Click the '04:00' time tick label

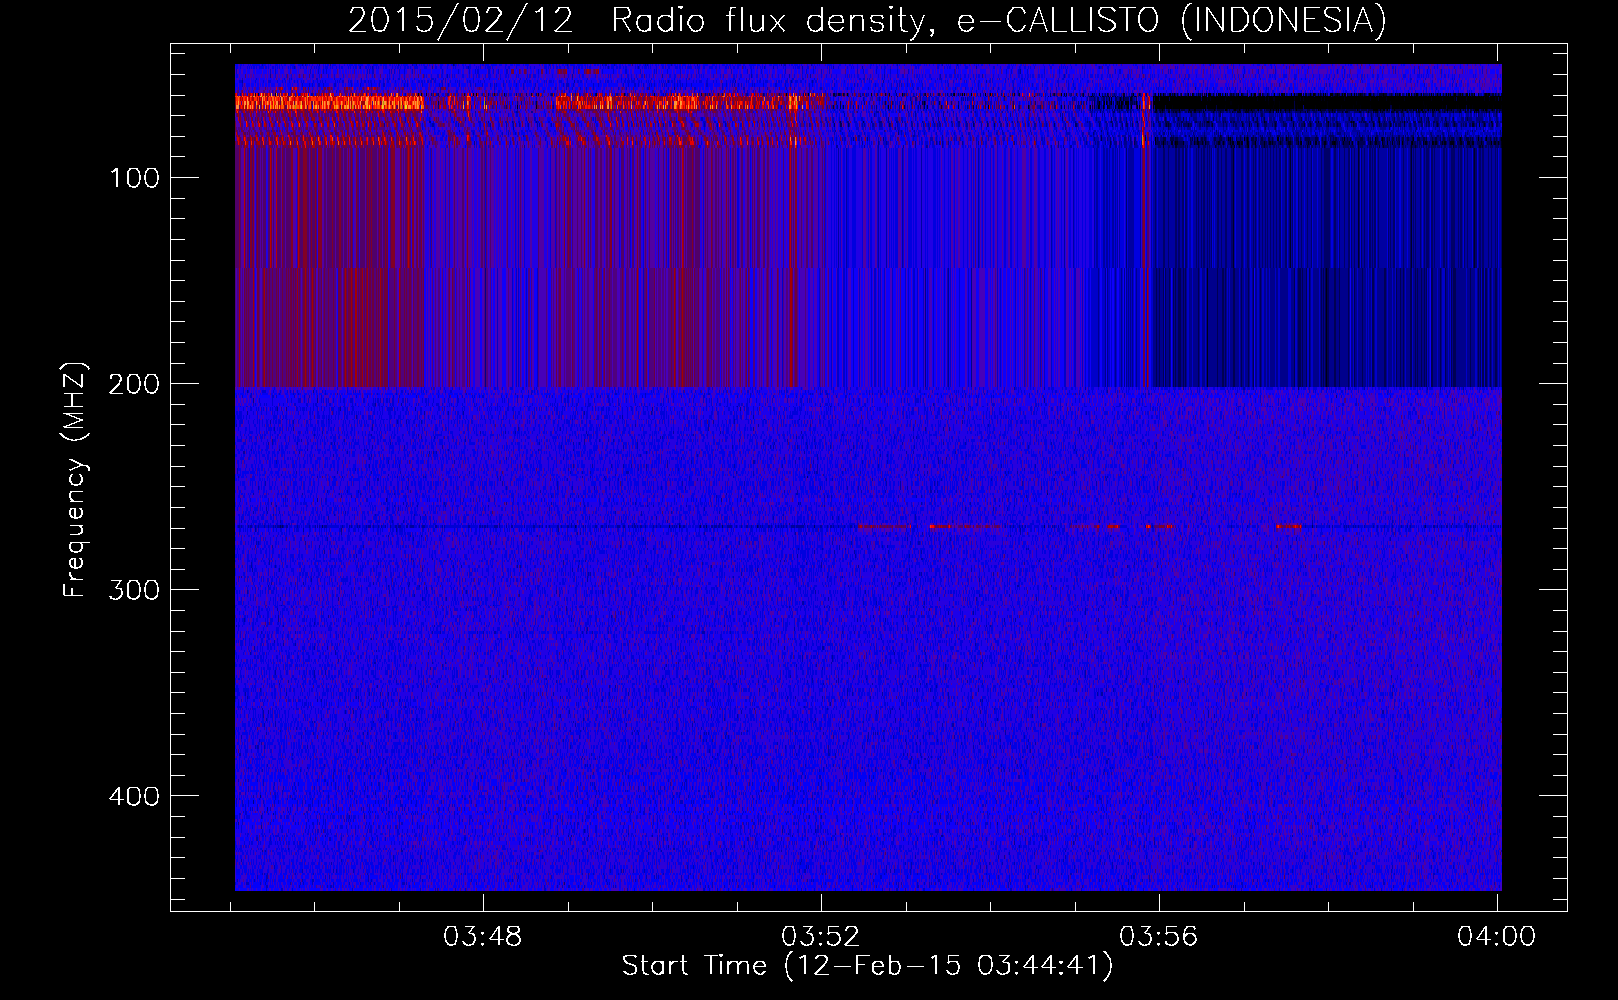(x=1496, y=937)
